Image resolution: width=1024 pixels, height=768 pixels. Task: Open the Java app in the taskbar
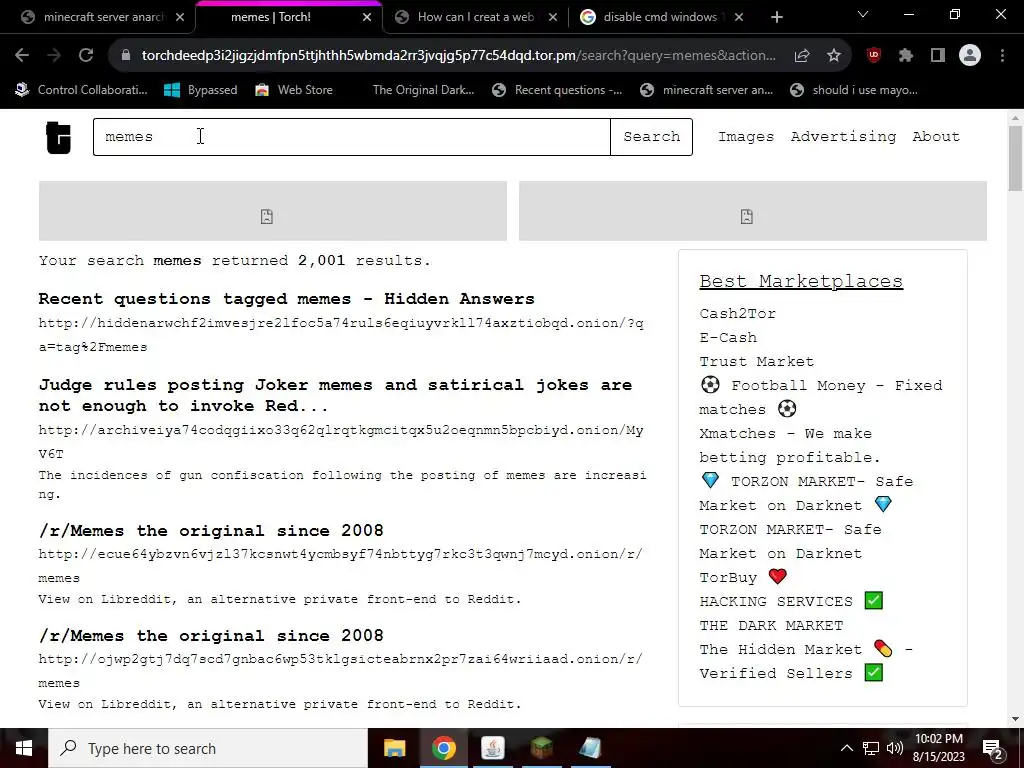tap(492, 748)
